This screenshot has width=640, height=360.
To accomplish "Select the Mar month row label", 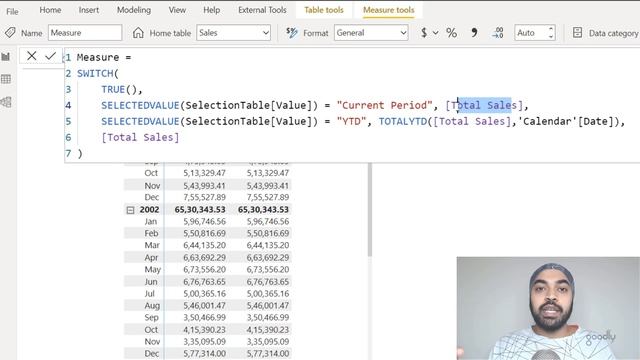I will (x=152, y=245).
